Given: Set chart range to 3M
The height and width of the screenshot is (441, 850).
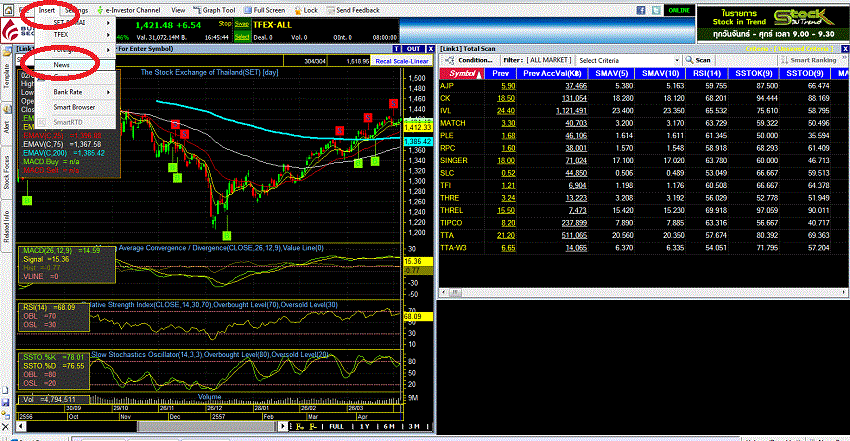Looking at the screenshot, I should point(414,426).
